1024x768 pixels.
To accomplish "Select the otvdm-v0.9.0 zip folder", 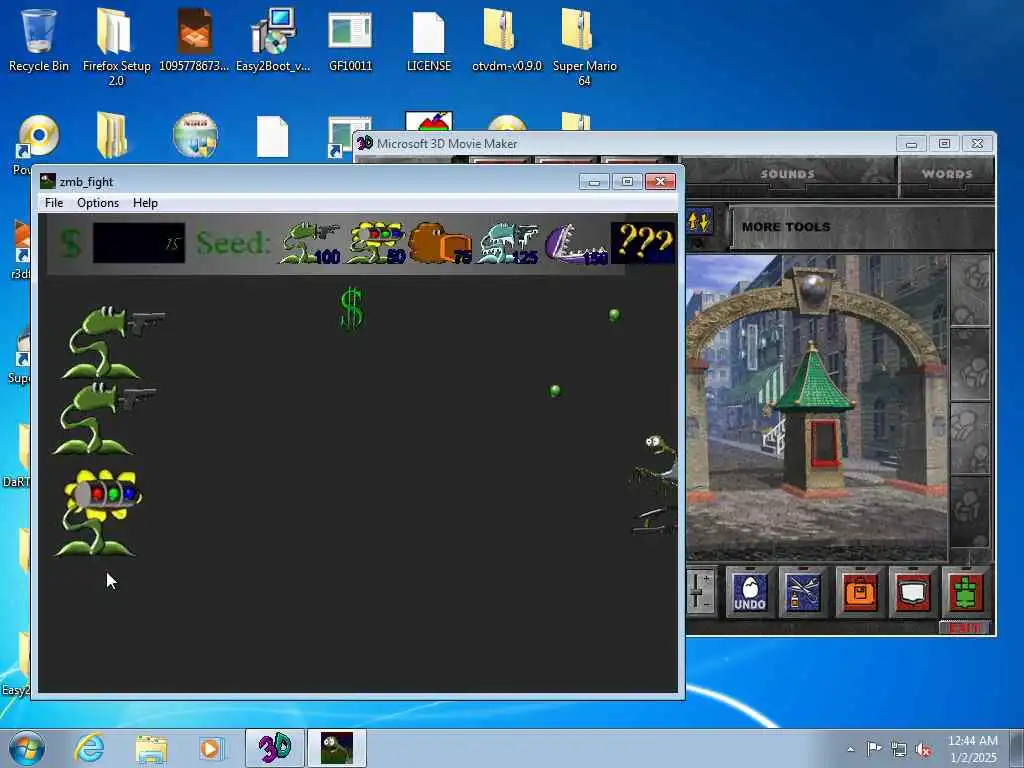I will (x=507, y=39).
